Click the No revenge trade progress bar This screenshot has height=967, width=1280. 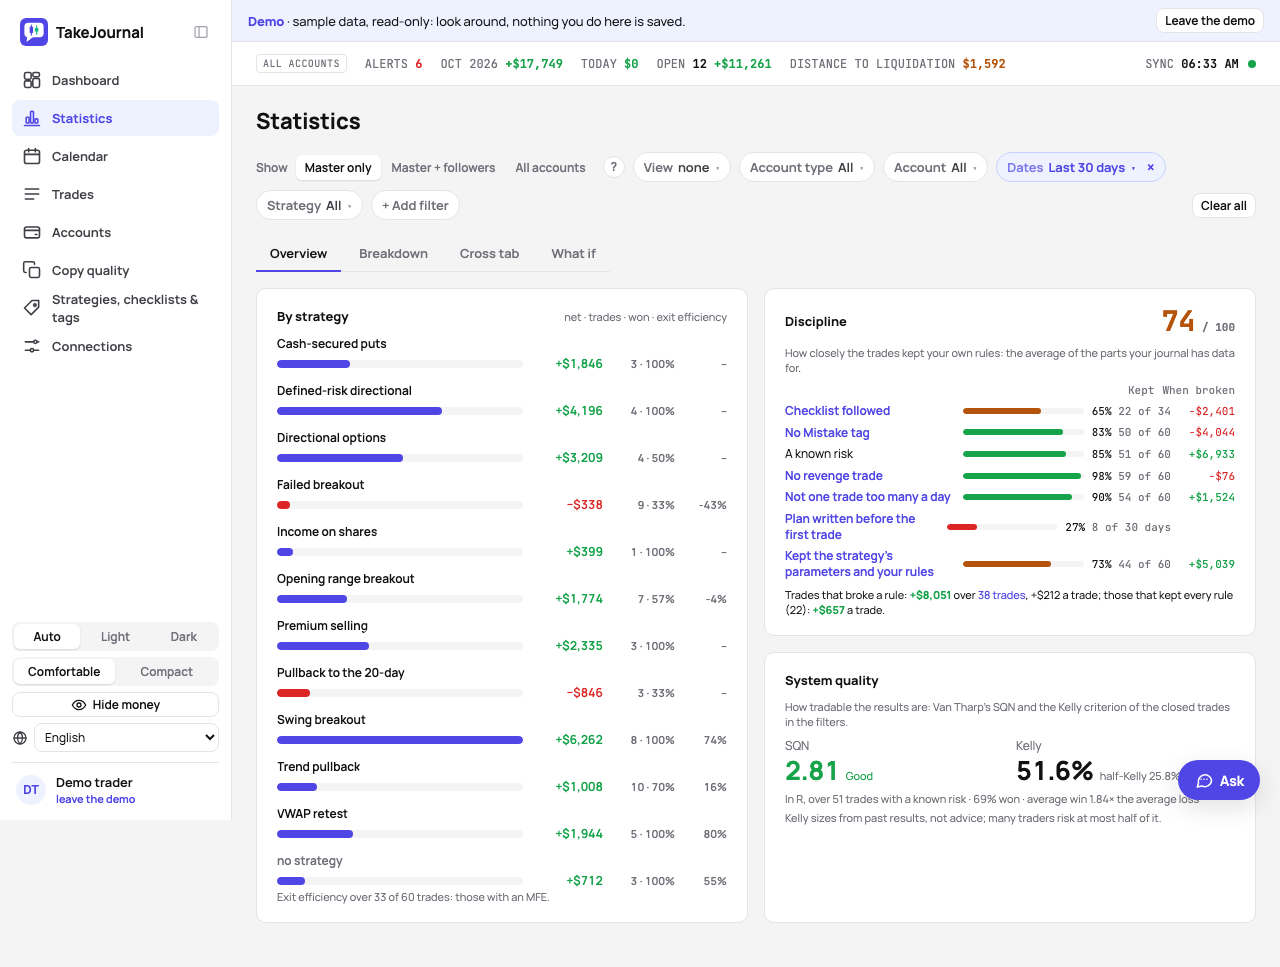1023,476
